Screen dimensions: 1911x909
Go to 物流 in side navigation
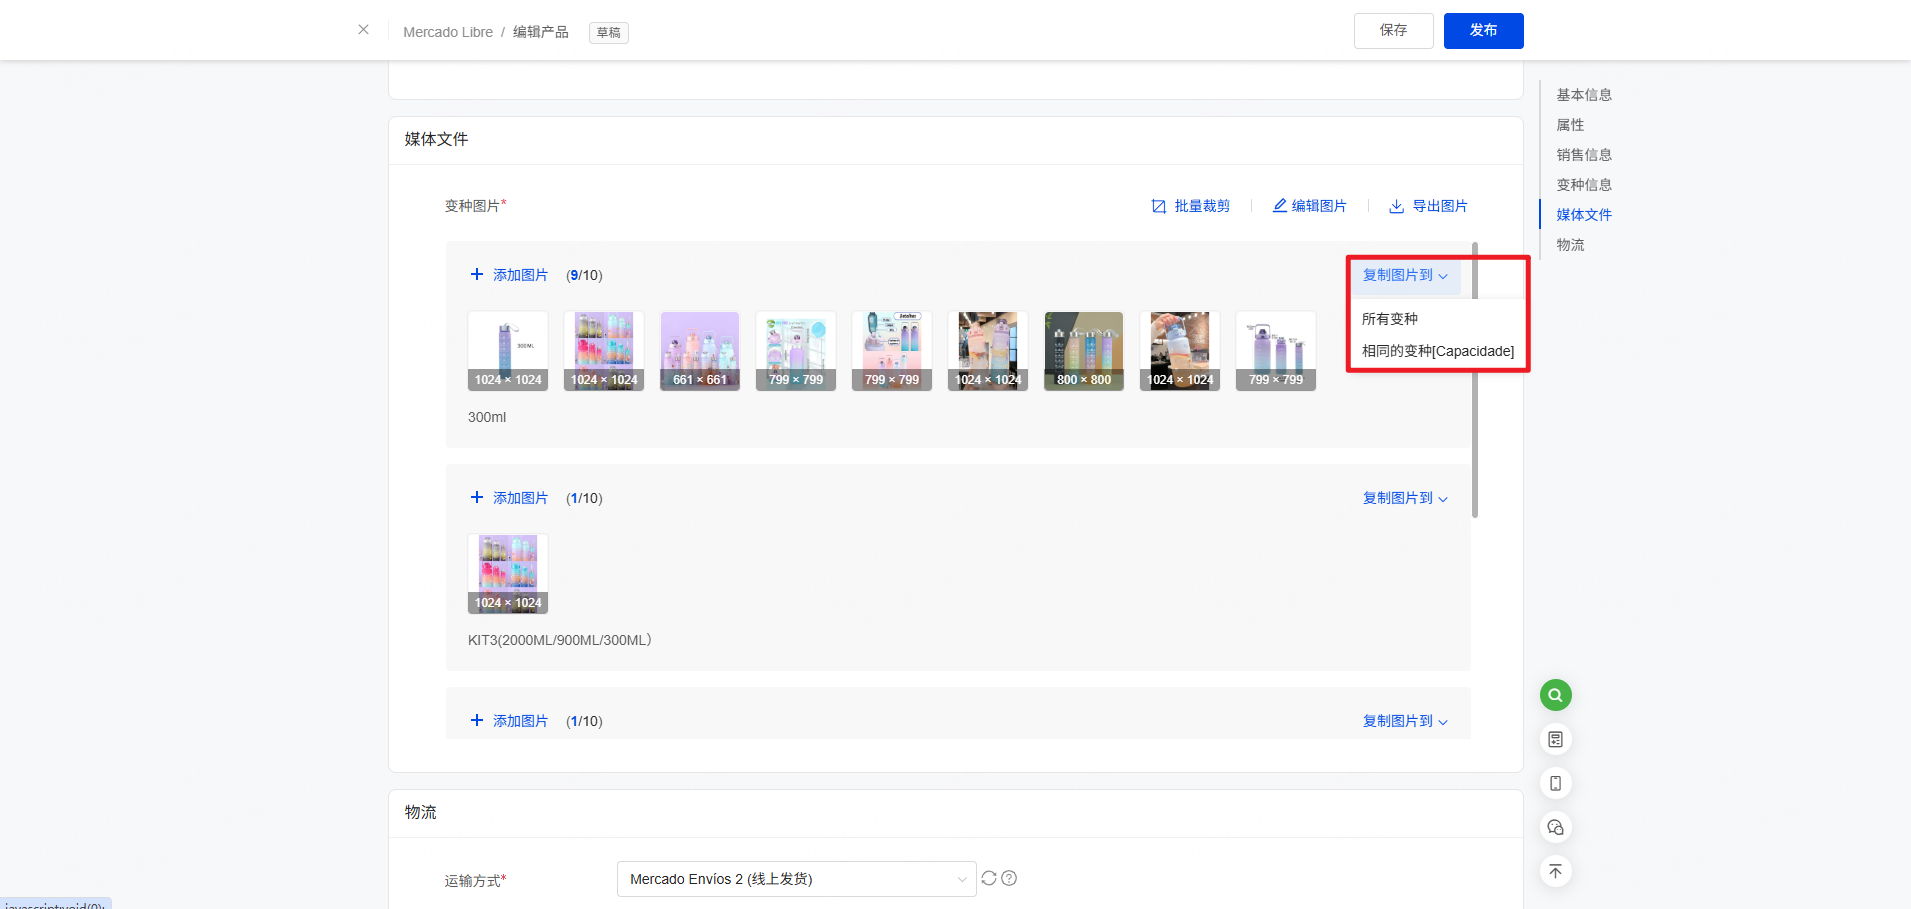click(x=1570, y=245)
